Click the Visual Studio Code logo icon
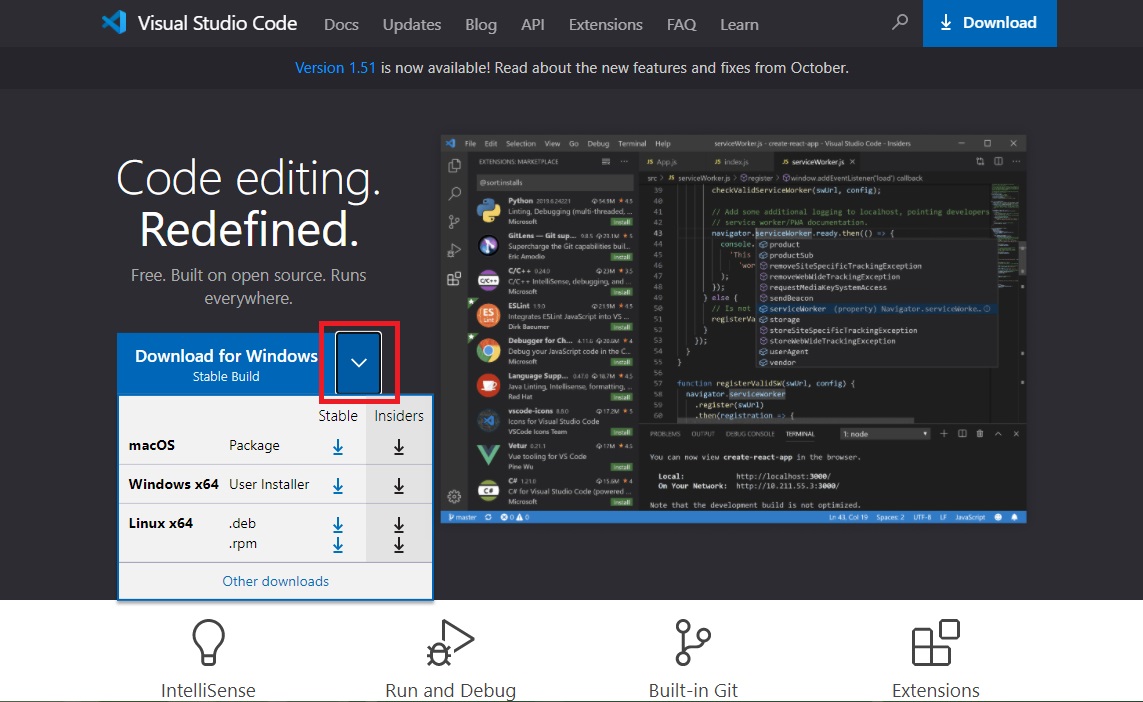This screenshot has height=702, width=1143. click(x=114, y=23)
